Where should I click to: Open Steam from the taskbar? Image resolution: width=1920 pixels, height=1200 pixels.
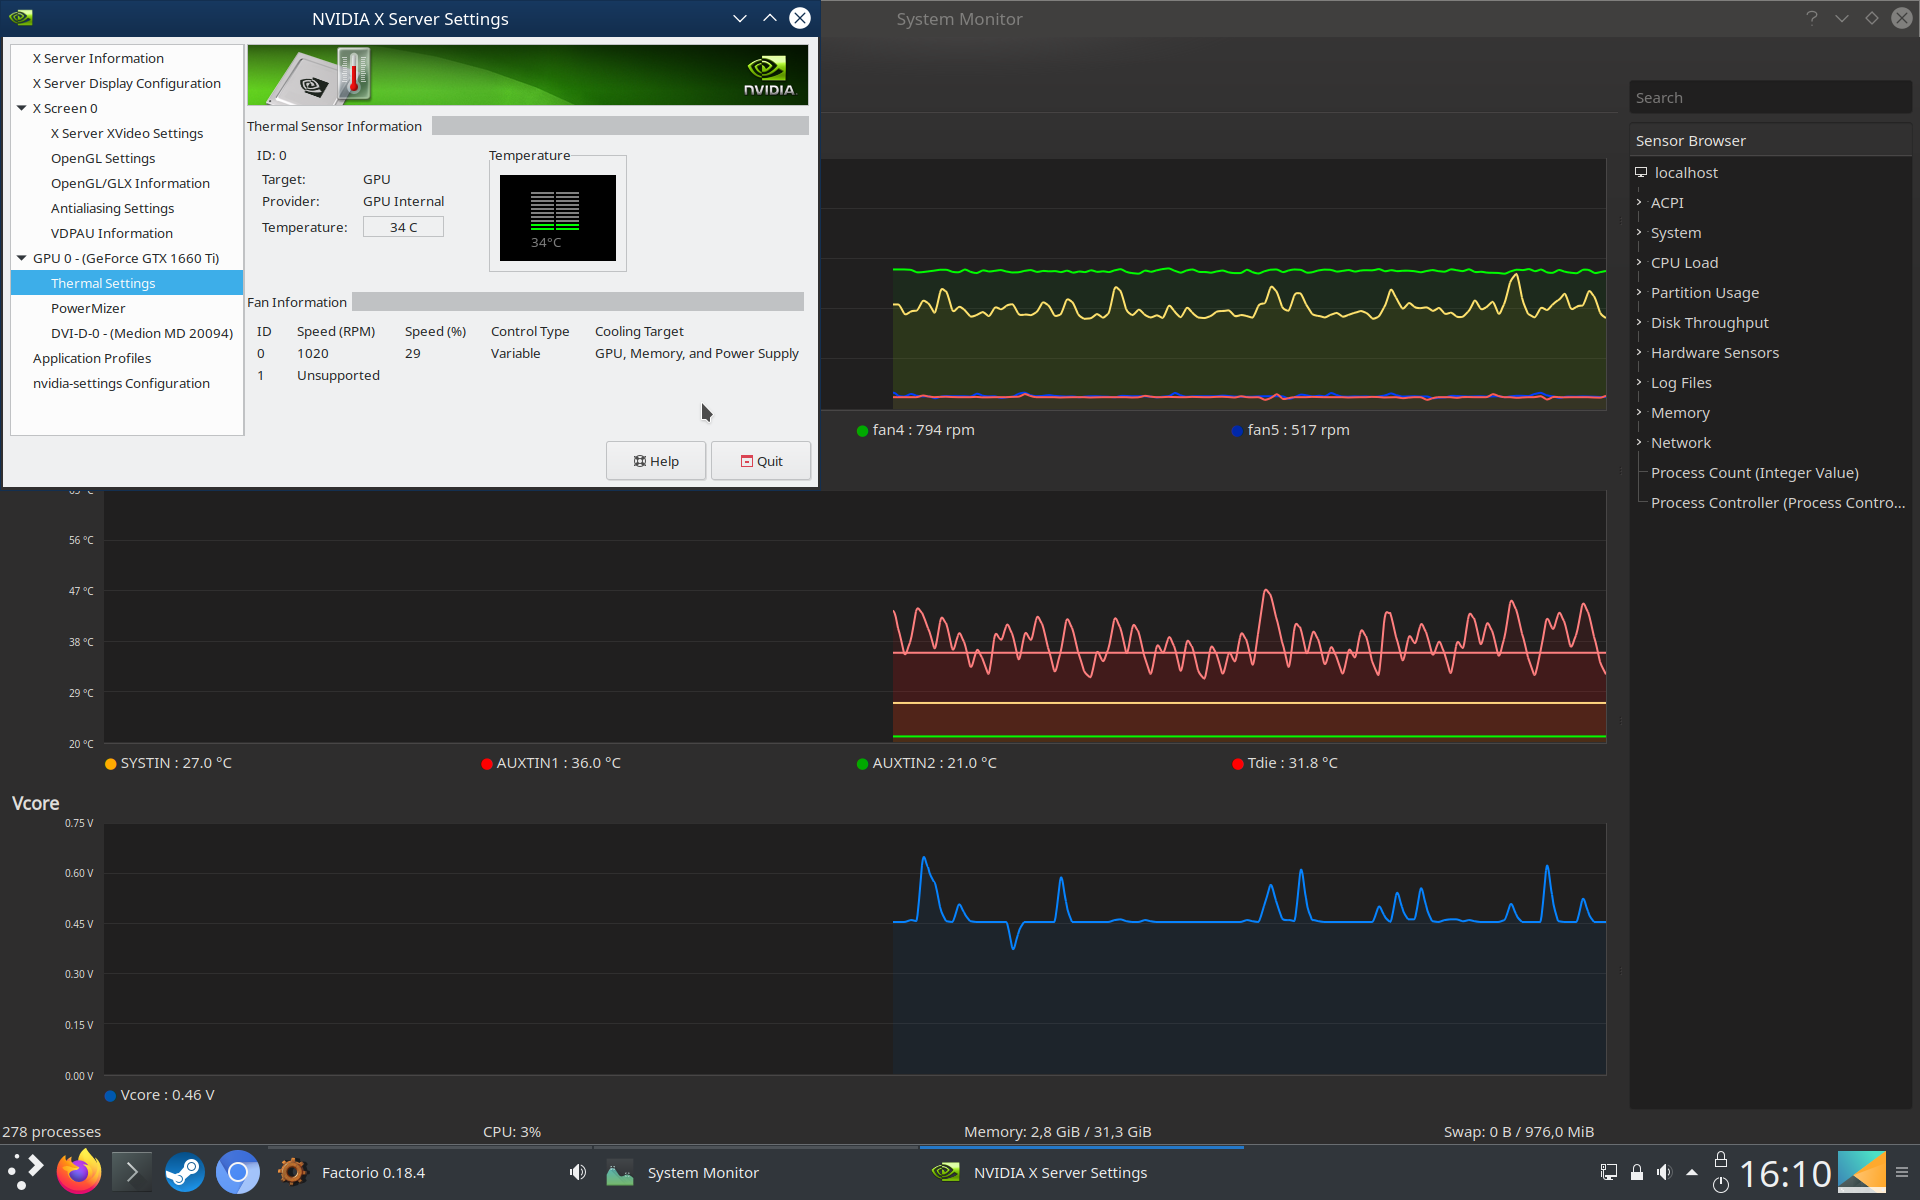point(184,1172)
